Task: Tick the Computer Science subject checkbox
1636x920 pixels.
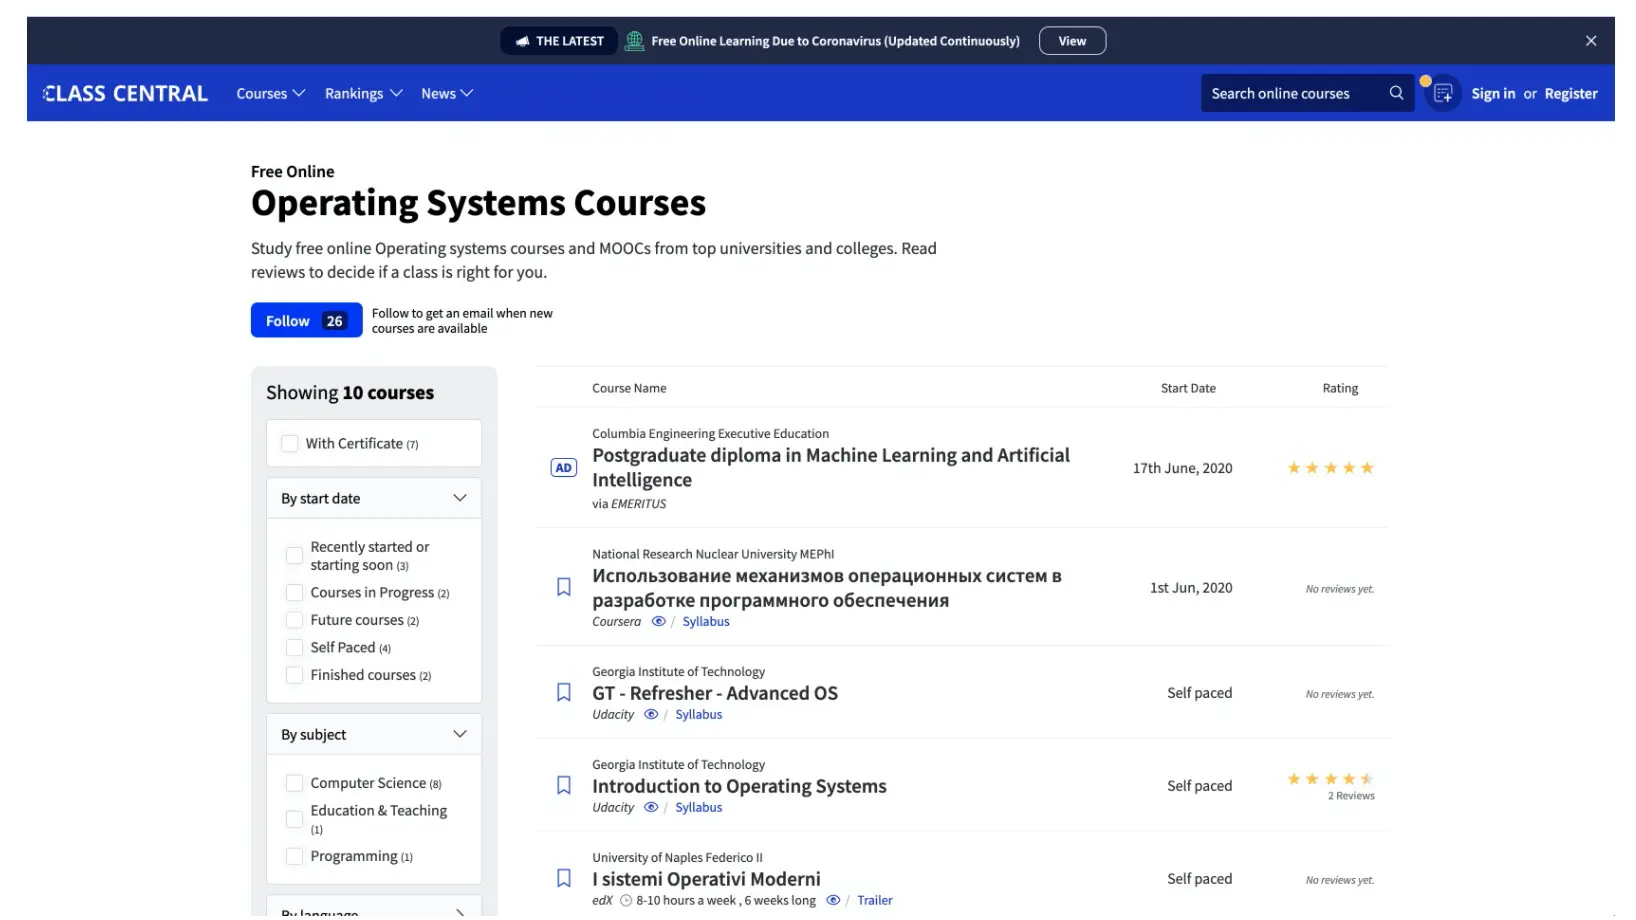Action: click(x=295, y=784)
